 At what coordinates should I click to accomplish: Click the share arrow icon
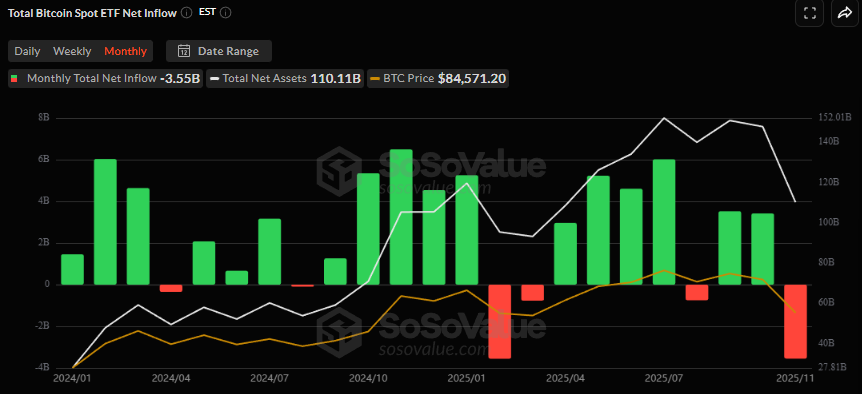844,13
